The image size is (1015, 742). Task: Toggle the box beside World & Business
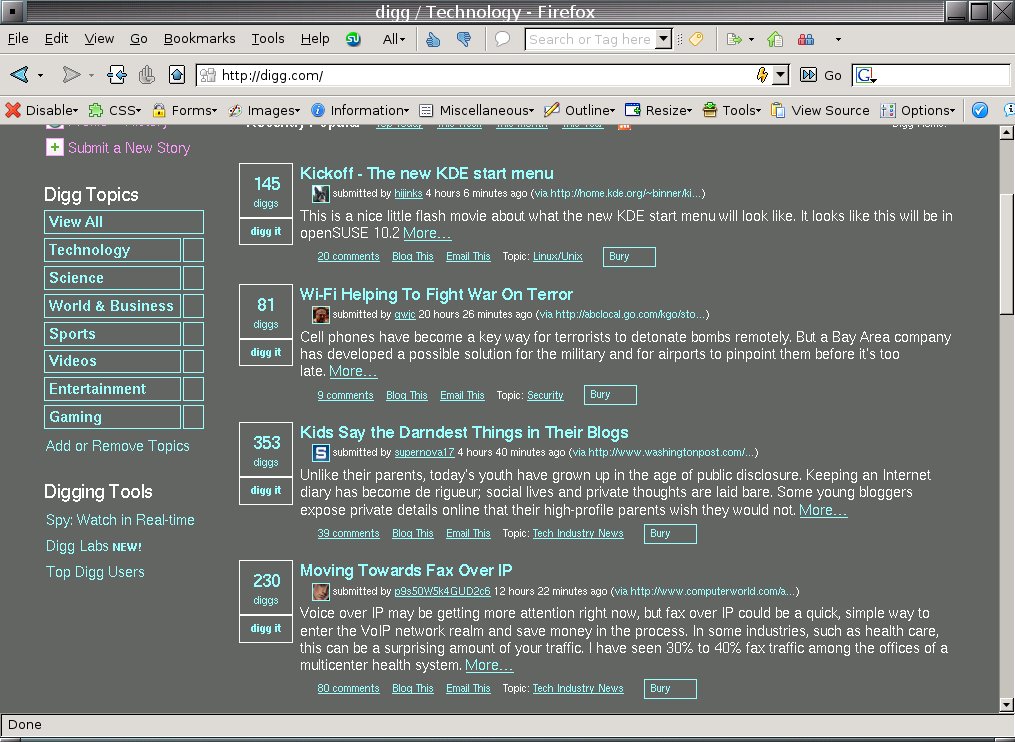coord(193,306)
